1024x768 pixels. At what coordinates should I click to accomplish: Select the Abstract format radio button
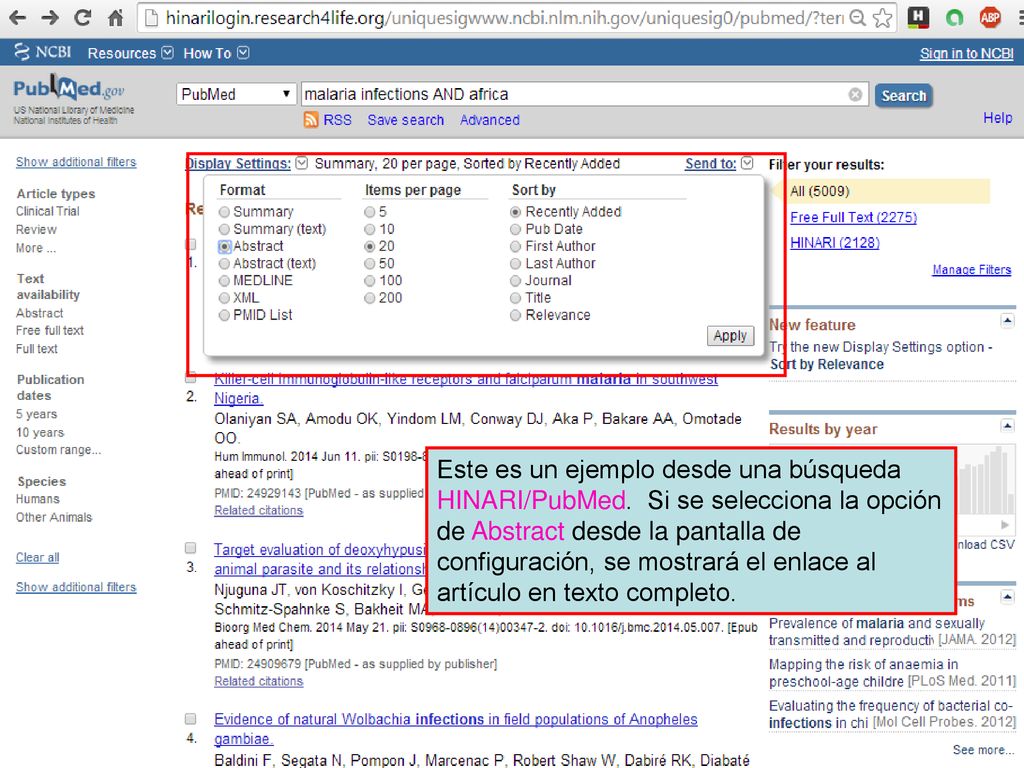[x=225, y=246]
